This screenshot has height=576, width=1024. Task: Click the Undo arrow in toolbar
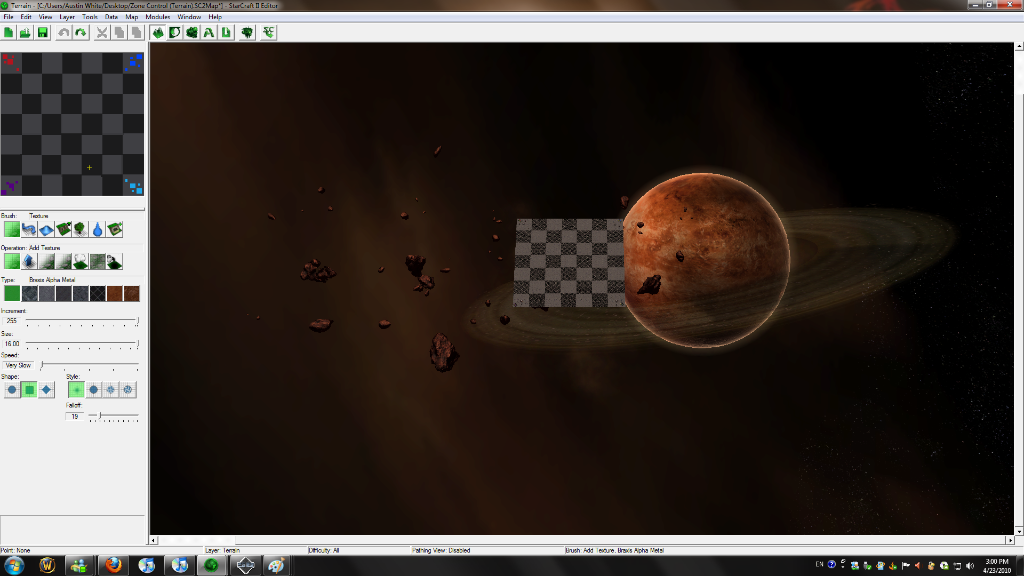point(63,33)
